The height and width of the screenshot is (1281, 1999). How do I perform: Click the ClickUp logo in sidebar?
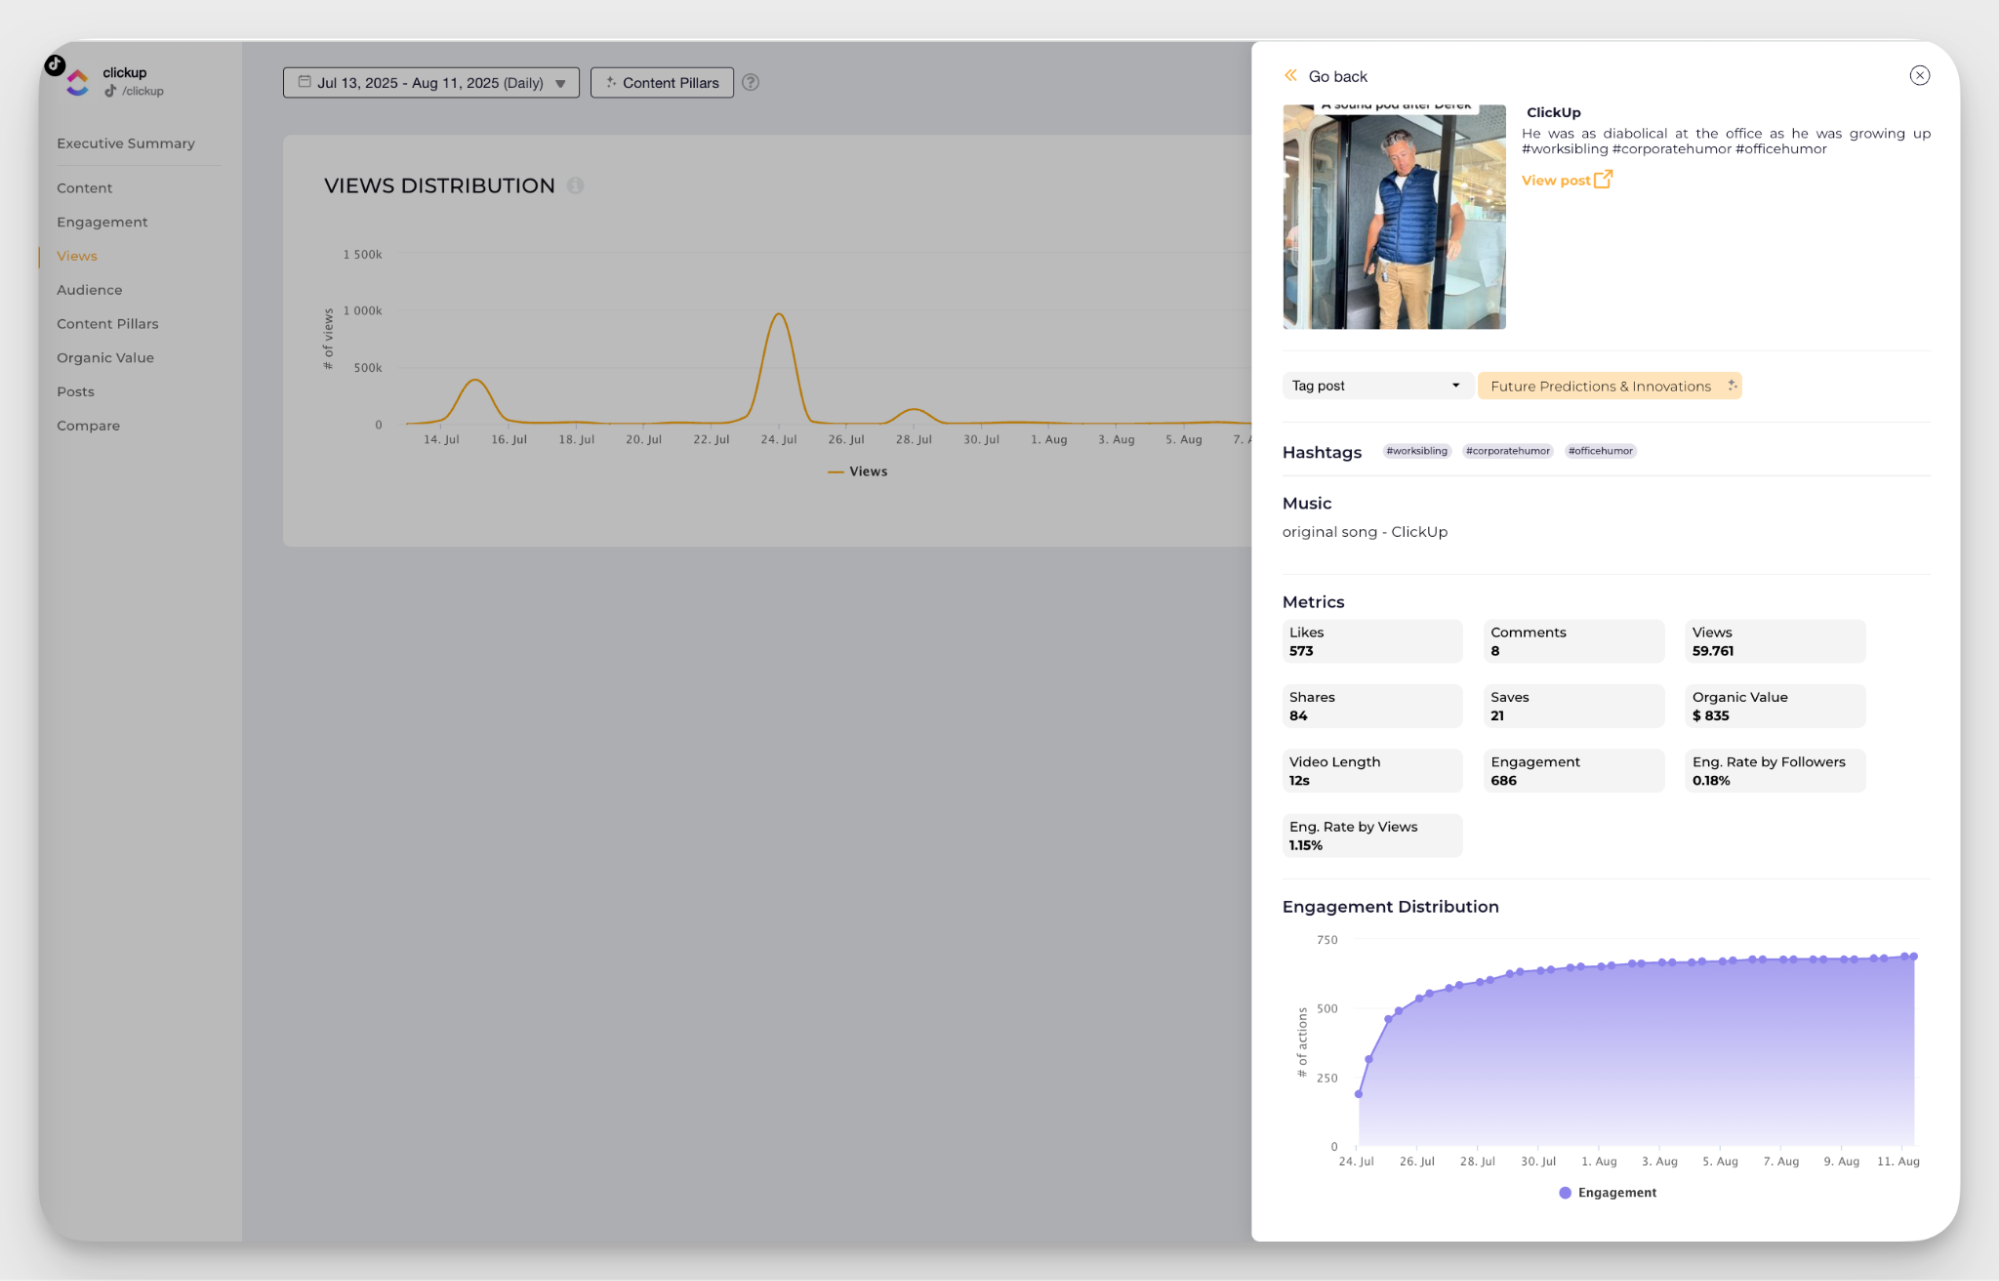pos(78,84)
